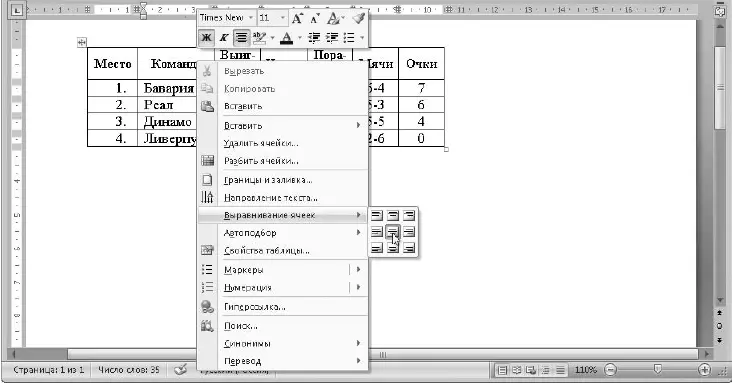732x383 pixels.
Task: Click the Shrink Font icon
Action: click(315, 18)
